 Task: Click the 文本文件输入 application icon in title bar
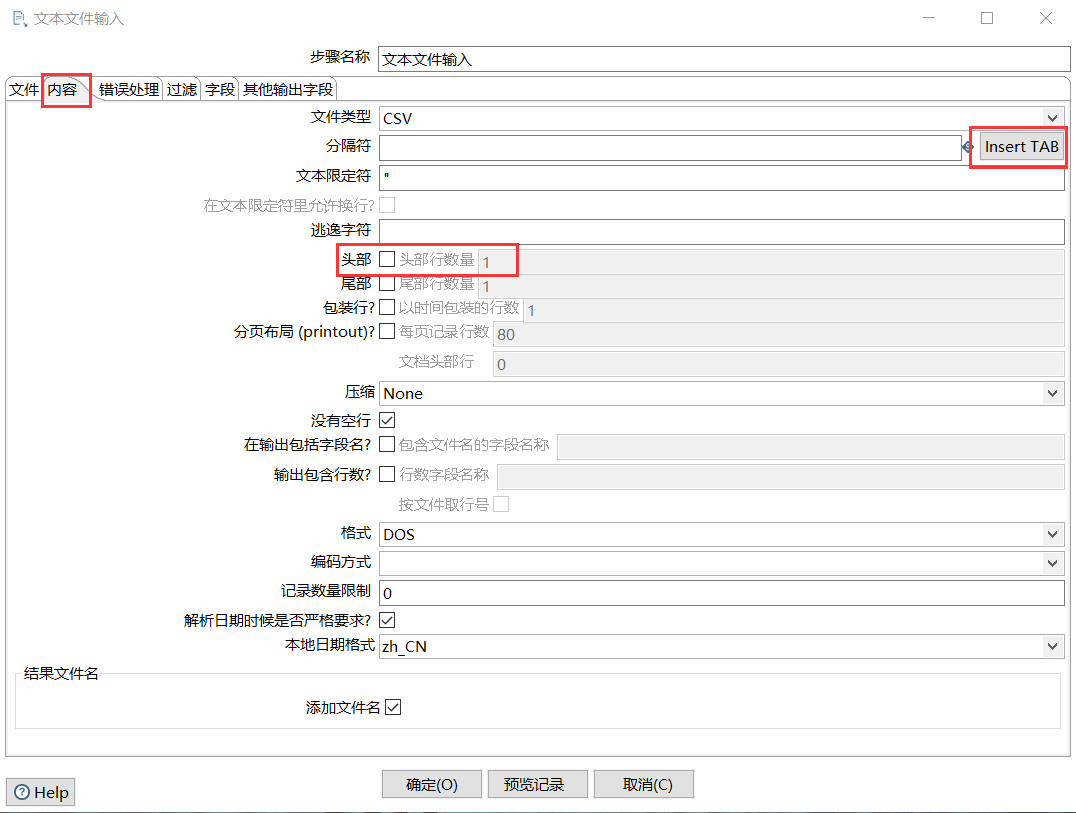(17, 18)
